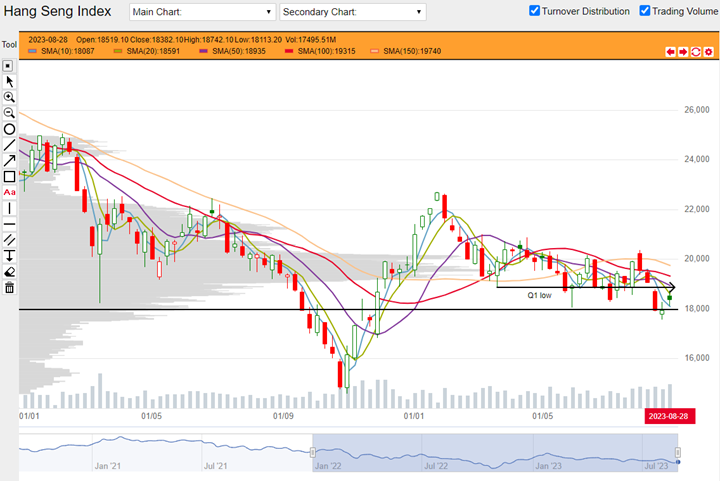The image size is (720, 481).
Task: Click the 26,000 price axis label
Action: (x=697, y=110)
